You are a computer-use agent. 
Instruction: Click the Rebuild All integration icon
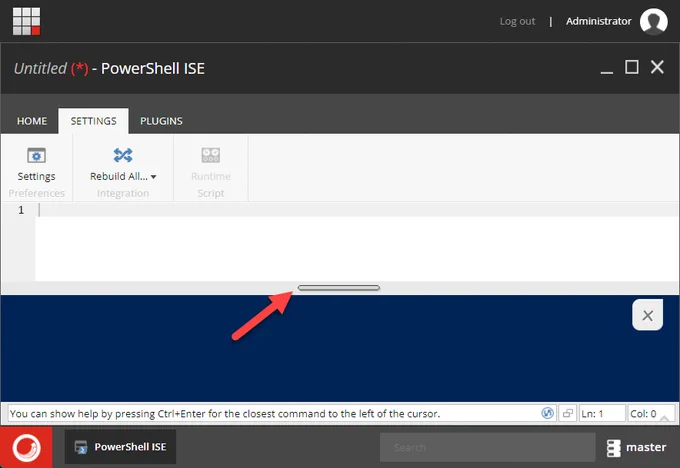point(123,155)
